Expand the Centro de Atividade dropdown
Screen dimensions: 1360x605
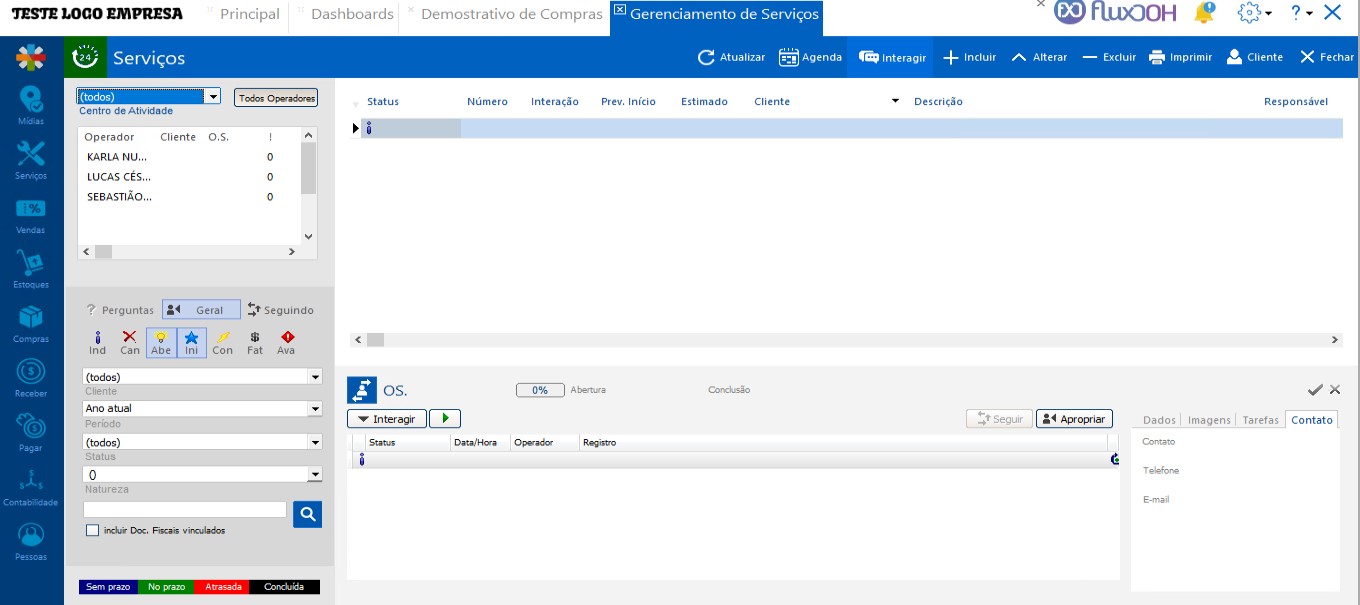coord(212,97)
